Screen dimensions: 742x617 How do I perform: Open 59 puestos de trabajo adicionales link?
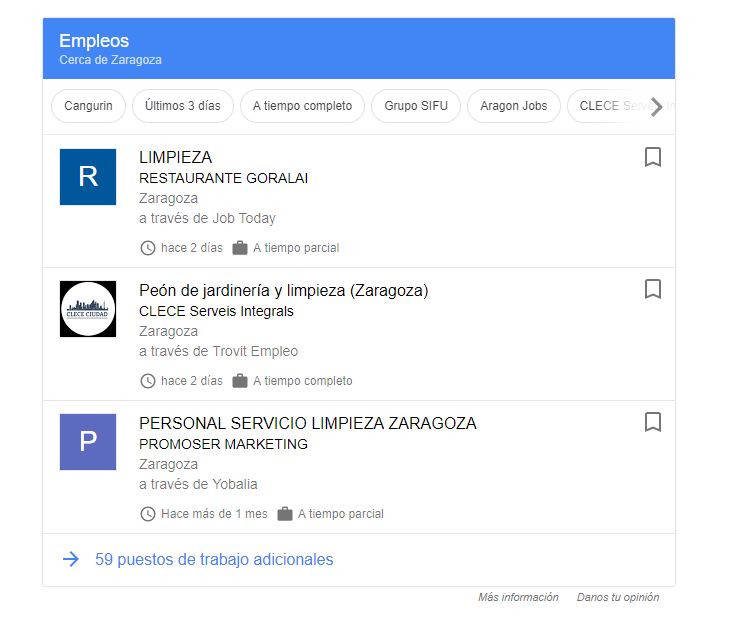point(214,560)
